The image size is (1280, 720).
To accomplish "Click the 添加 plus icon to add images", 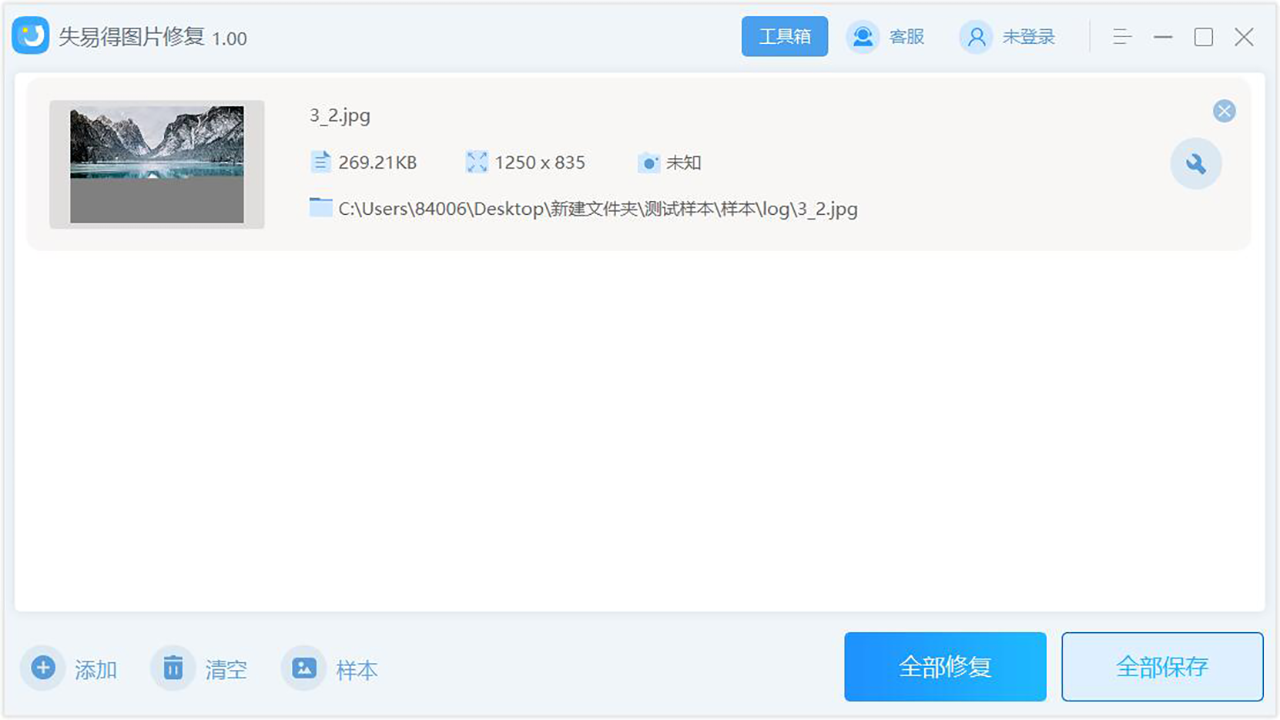I will (x=44, y=668).
